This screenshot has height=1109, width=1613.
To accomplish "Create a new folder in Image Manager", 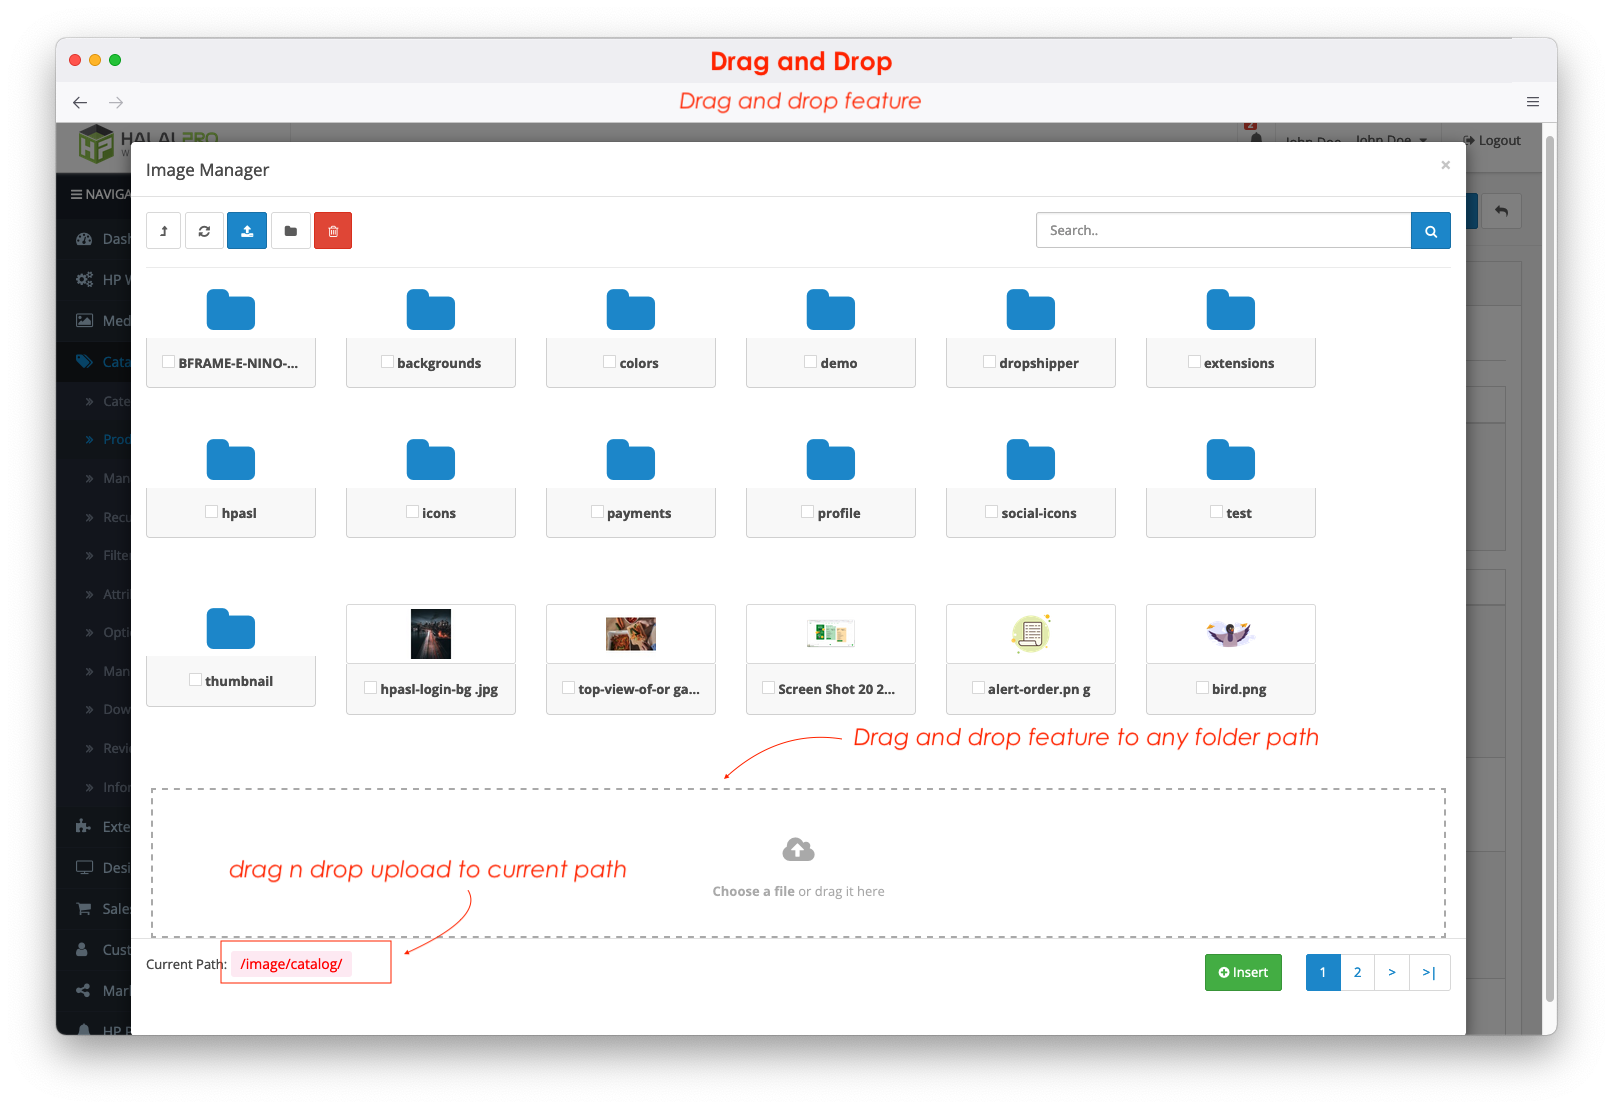I will click(x=290, y=230).
